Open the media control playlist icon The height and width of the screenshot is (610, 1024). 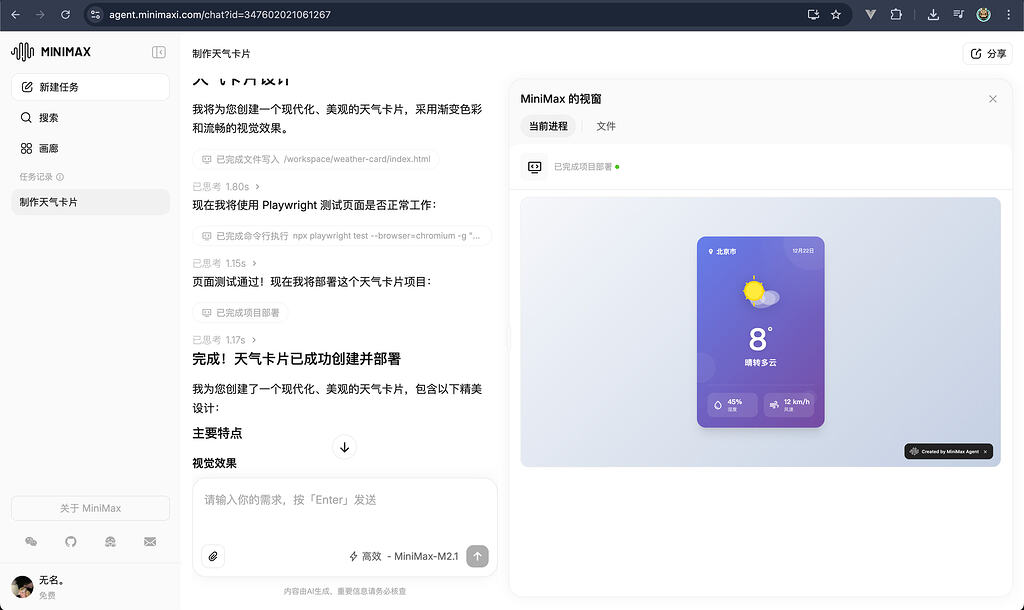pyautogui.click(x=958, y=14)
